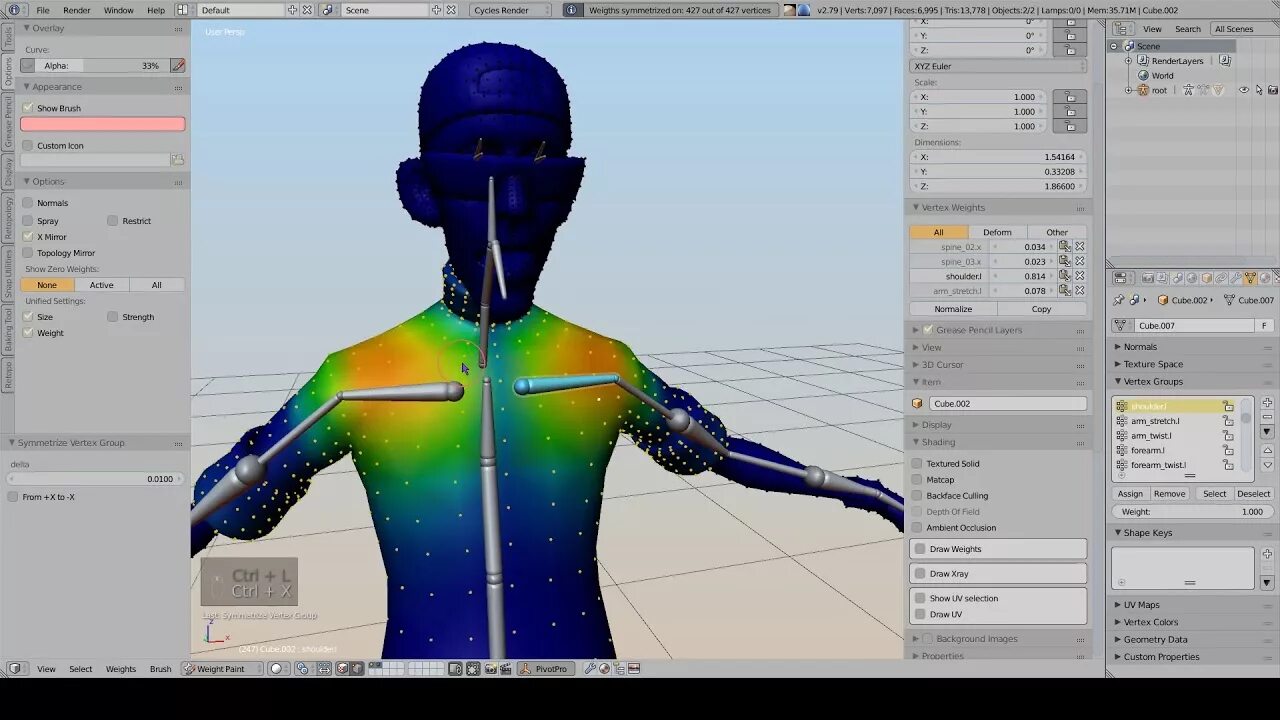Switch to the Deform tab under Vertex Weights
This screenshot has height=720, width=1280.
(997, 231)
